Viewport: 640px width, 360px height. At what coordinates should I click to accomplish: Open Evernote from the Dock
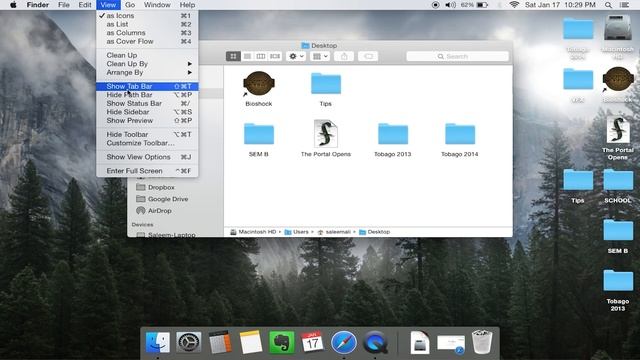click(282, 342)
